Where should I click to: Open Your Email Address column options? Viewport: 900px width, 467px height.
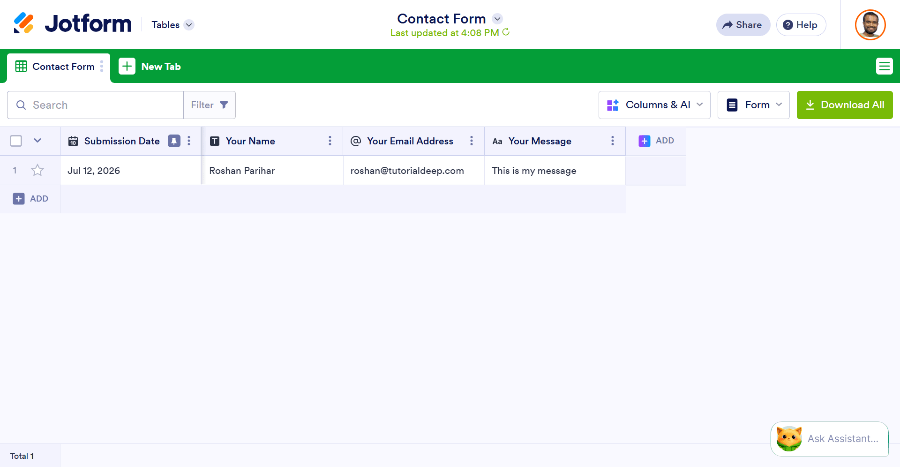(x=471, y=141)
